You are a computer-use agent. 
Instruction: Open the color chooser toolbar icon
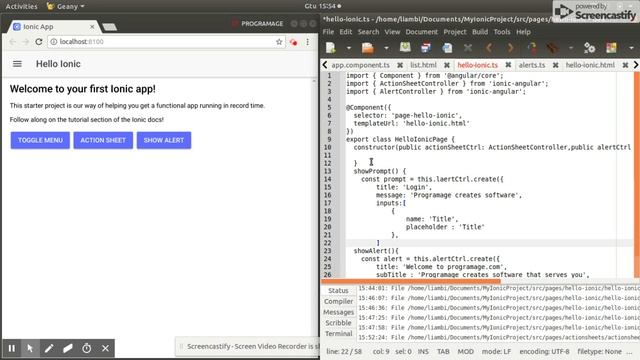click(611, 48)
